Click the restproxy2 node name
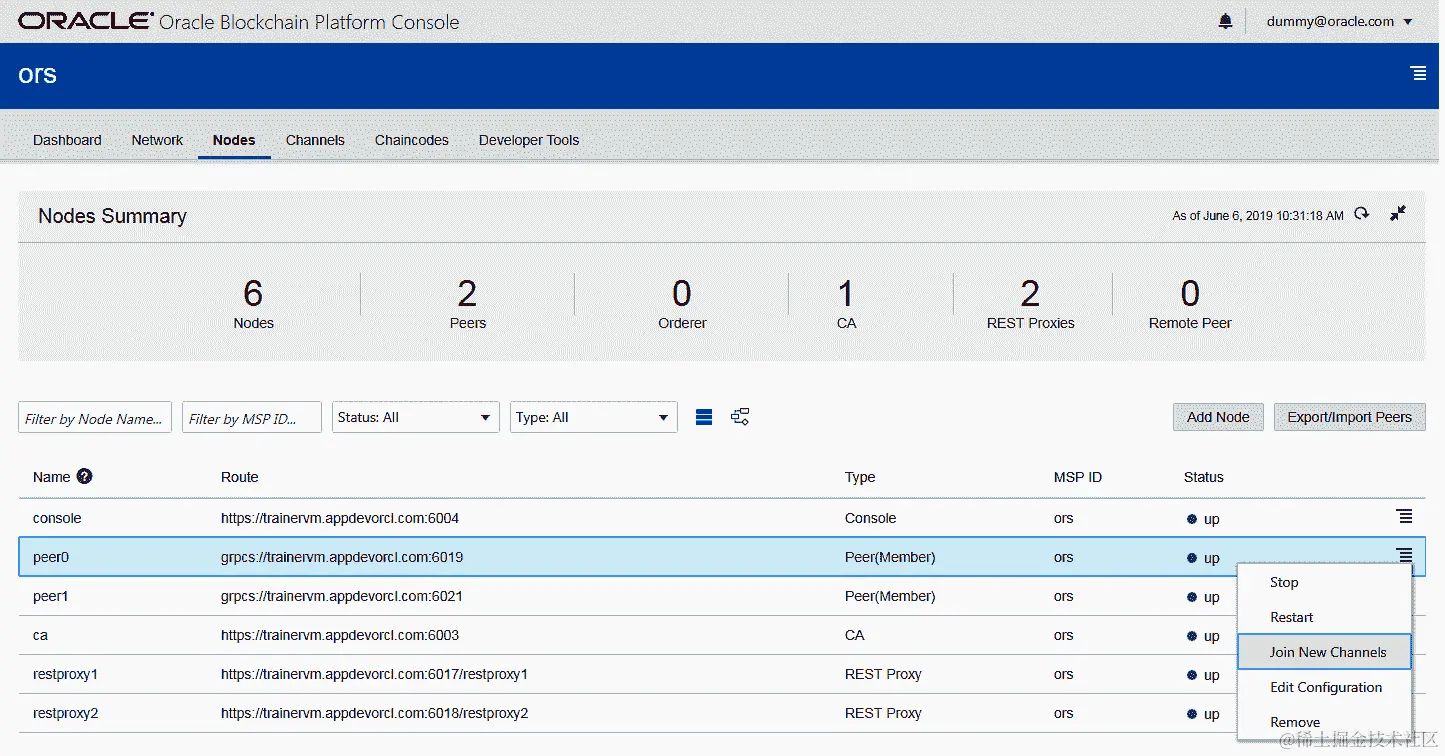This screenshot has width=1445, height=756. coord(66,713)
